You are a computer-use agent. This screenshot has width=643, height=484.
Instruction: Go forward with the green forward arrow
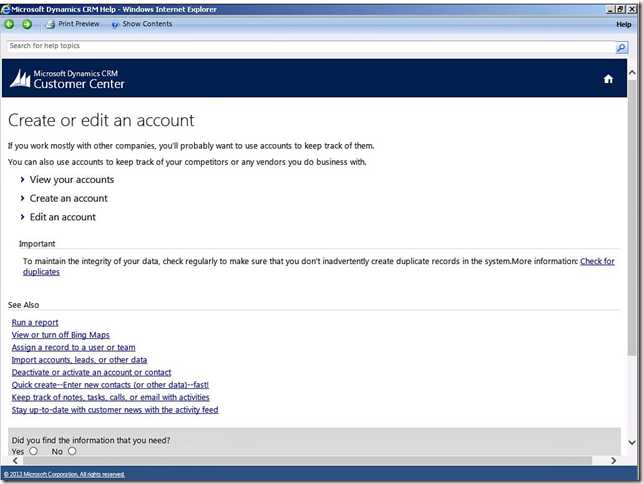point(27,24)
